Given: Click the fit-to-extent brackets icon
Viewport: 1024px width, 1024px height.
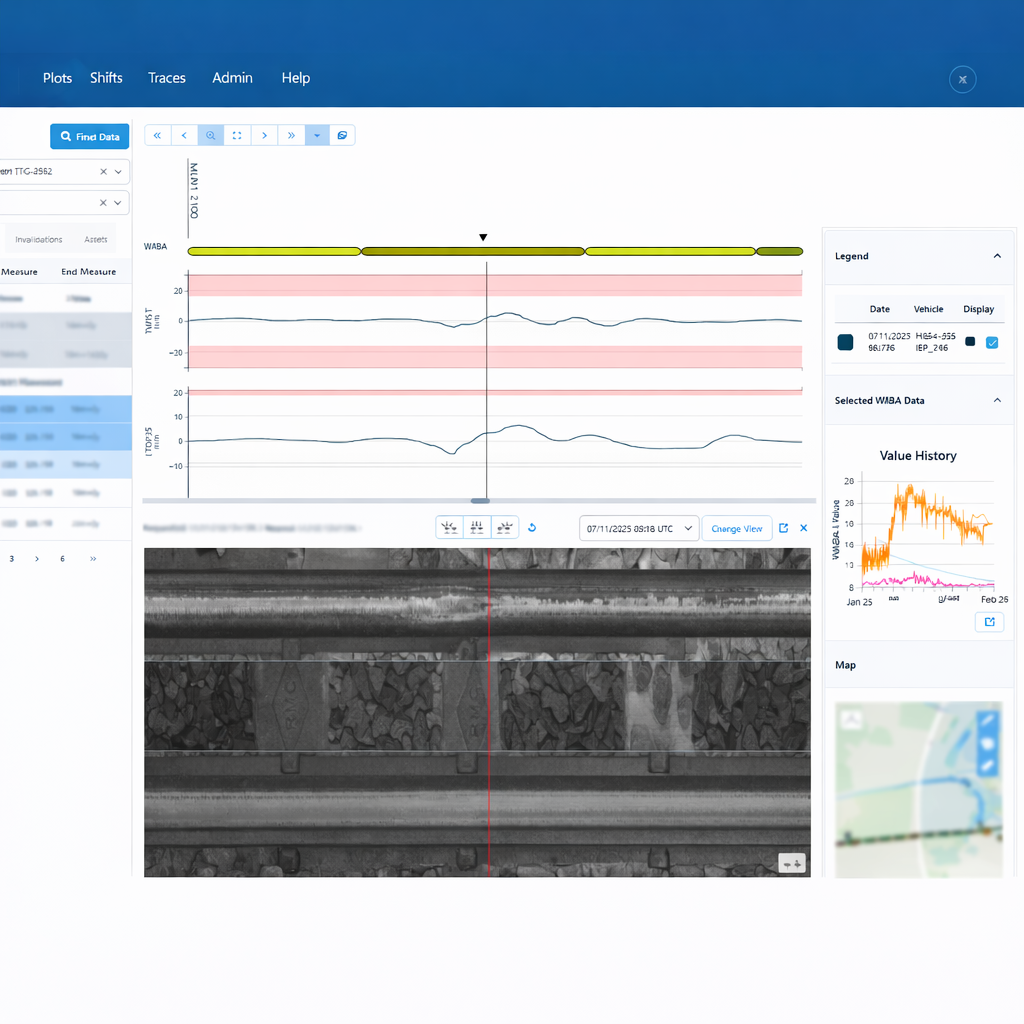Looking at the screenshot, I should tap(237, 135).
